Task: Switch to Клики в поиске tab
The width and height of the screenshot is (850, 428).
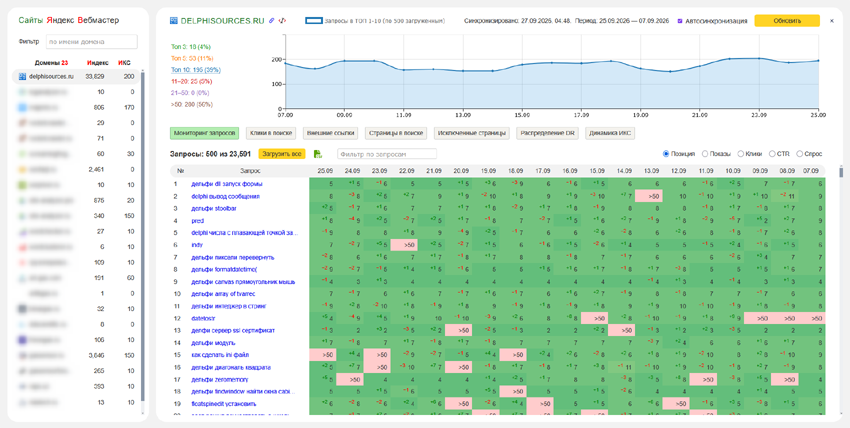Action: coord(271,133)
